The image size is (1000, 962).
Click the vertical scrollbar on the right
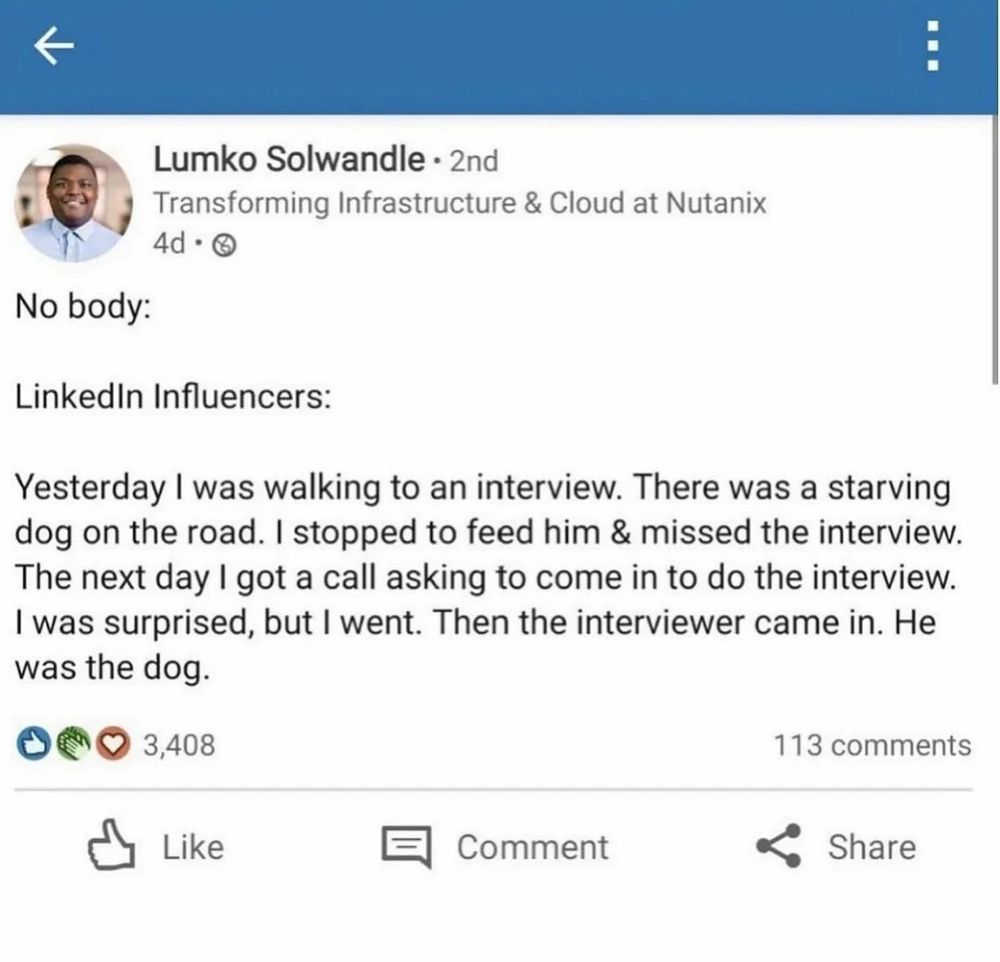tap(994, 249)
